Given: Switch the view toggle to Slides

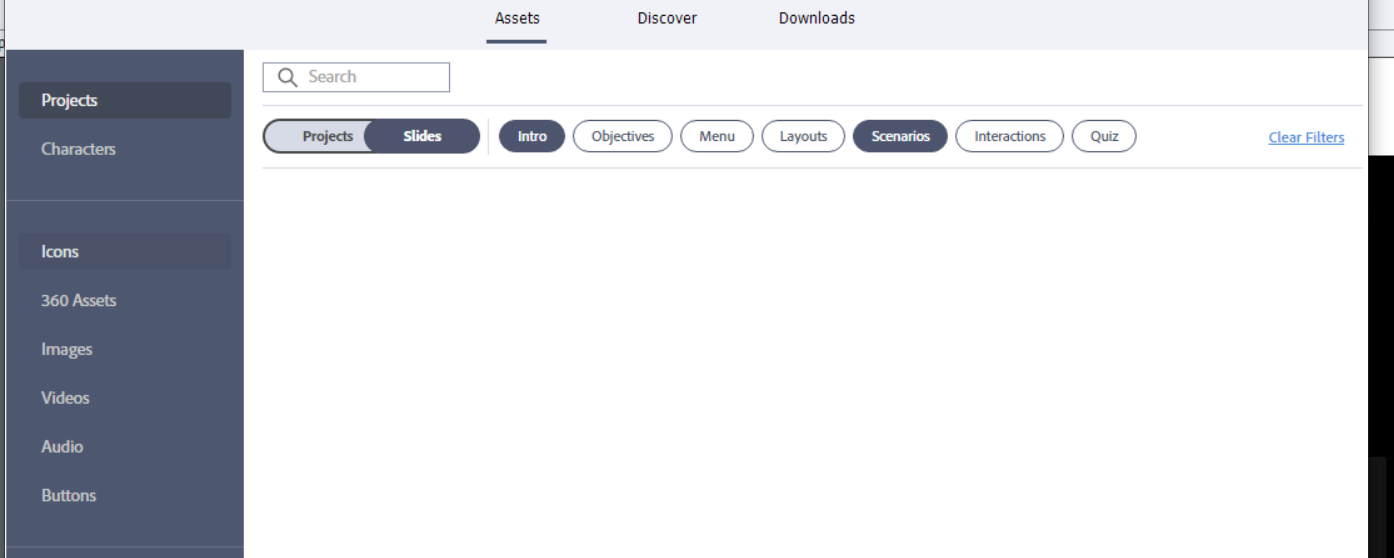Looking at the screenshot, I should tap(422, 136).
